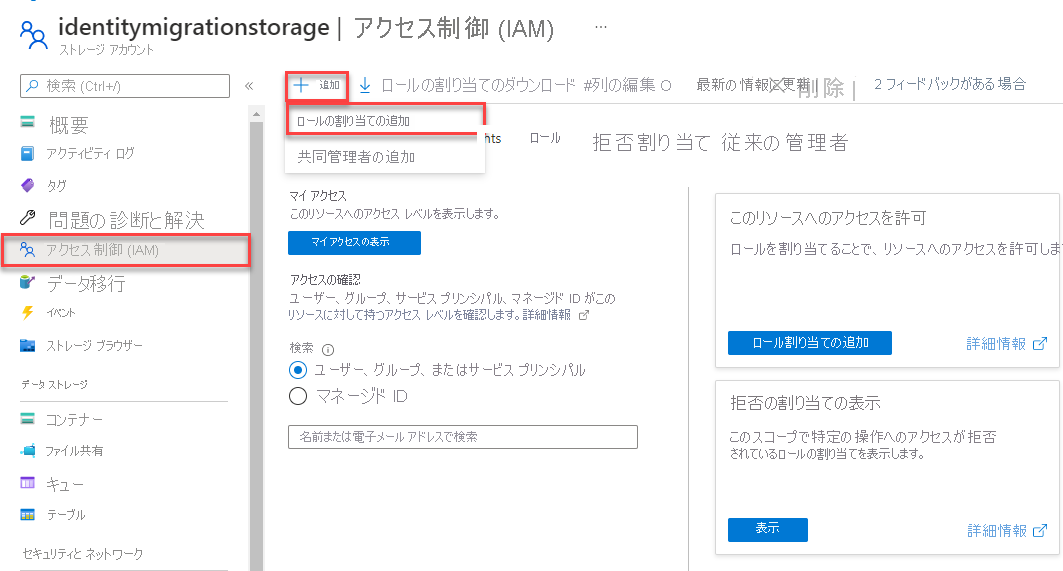Switch to 拒否割り当て tab
This screenshot has height=571, width=1063.
point(650,142)
